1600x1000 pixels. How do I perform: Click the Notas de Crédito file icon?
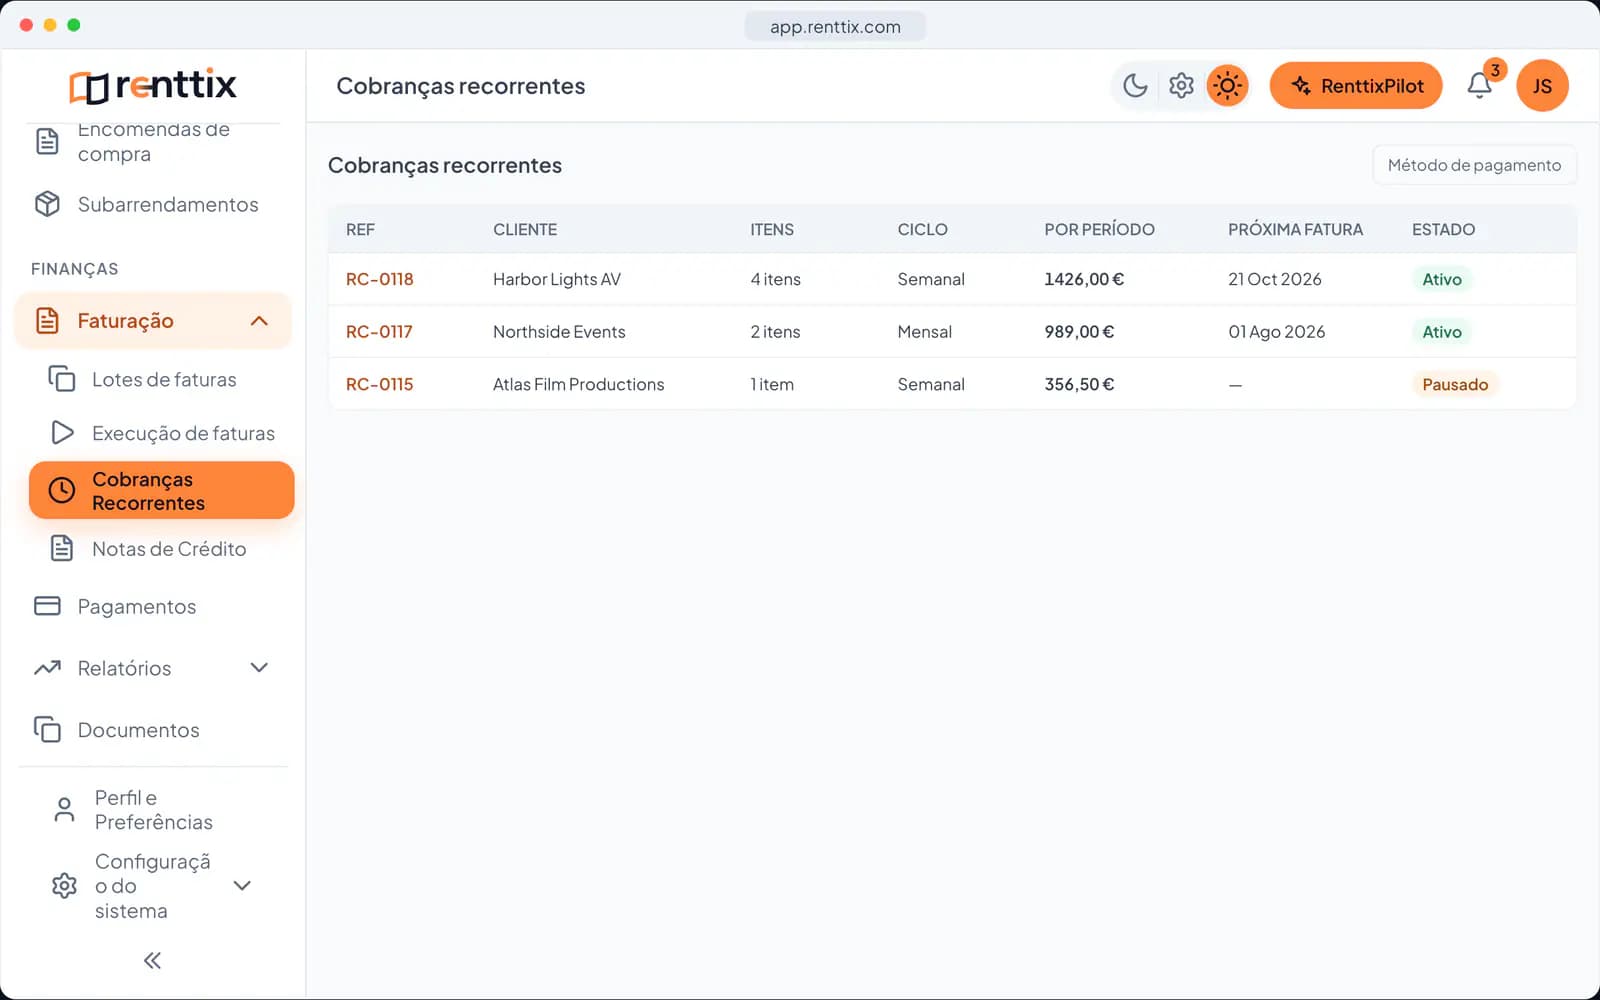(x=62, y=548)
